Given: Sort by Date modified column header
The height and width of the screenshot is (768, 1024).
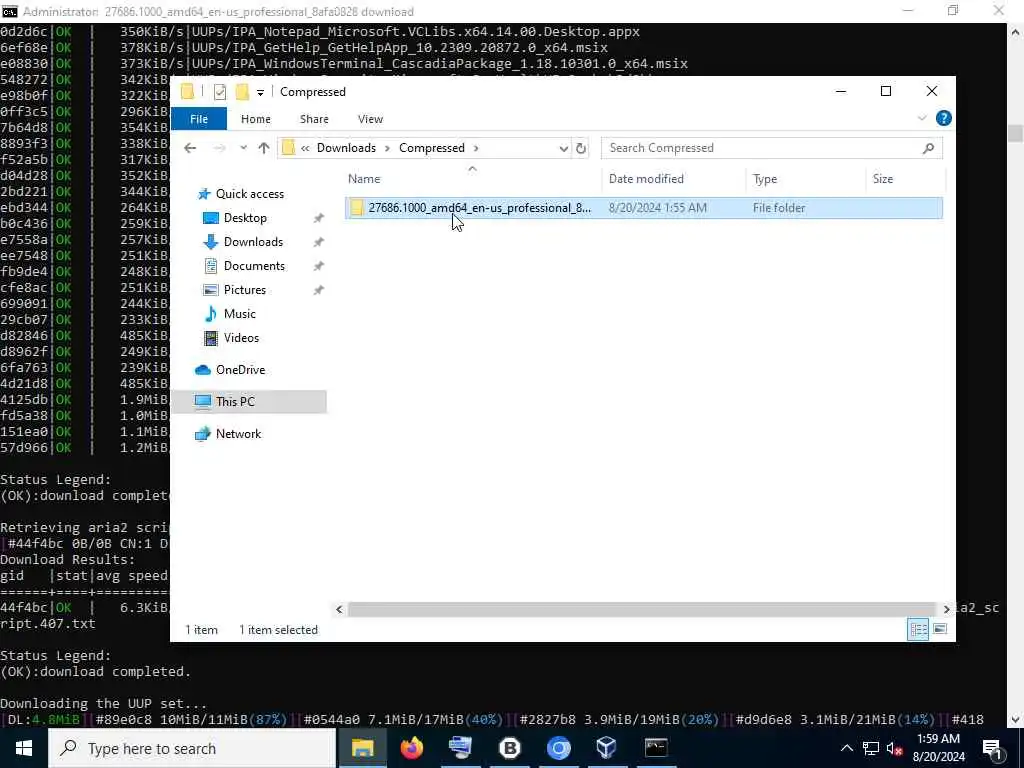Looking at the screenshot, I should click(646, 179).
